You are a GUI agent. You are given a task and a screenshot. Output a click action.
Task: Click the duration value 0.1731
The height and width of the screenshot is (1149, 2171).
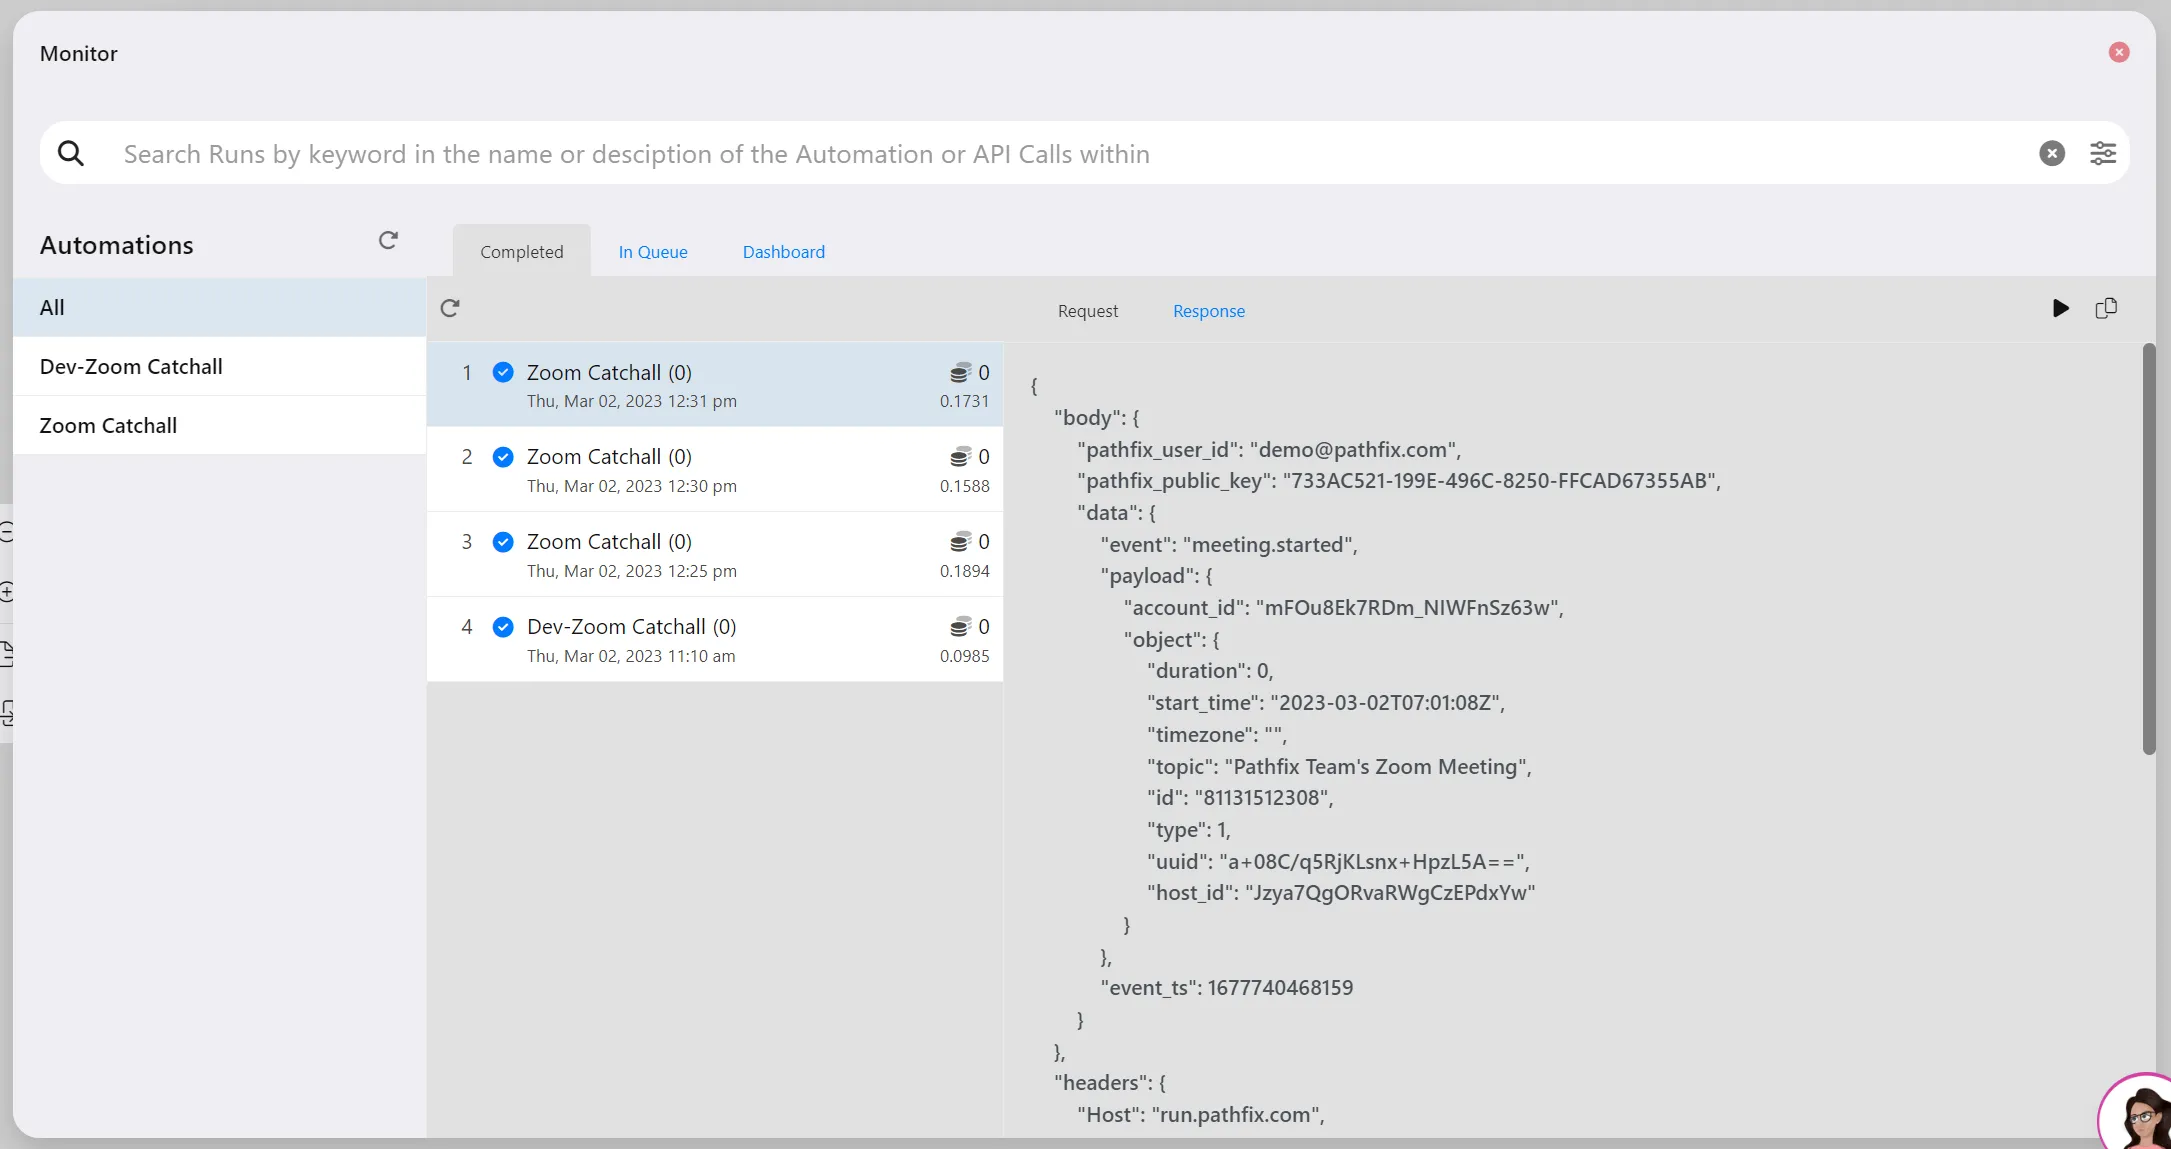pyautogui.click(x=964, y=401)
